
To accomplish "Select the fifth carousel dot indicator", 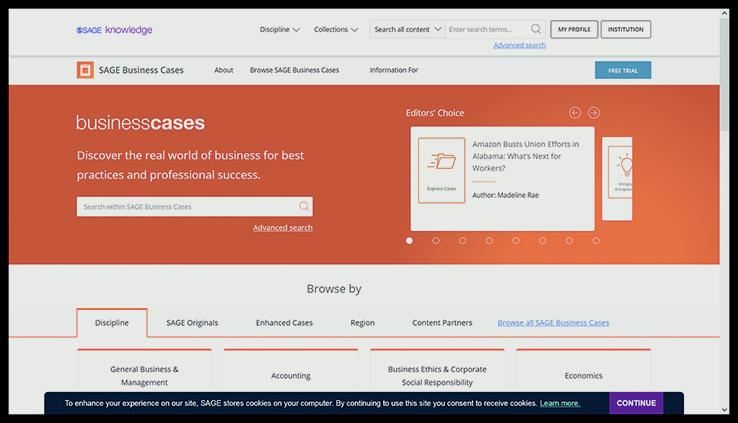I will 516,240.
